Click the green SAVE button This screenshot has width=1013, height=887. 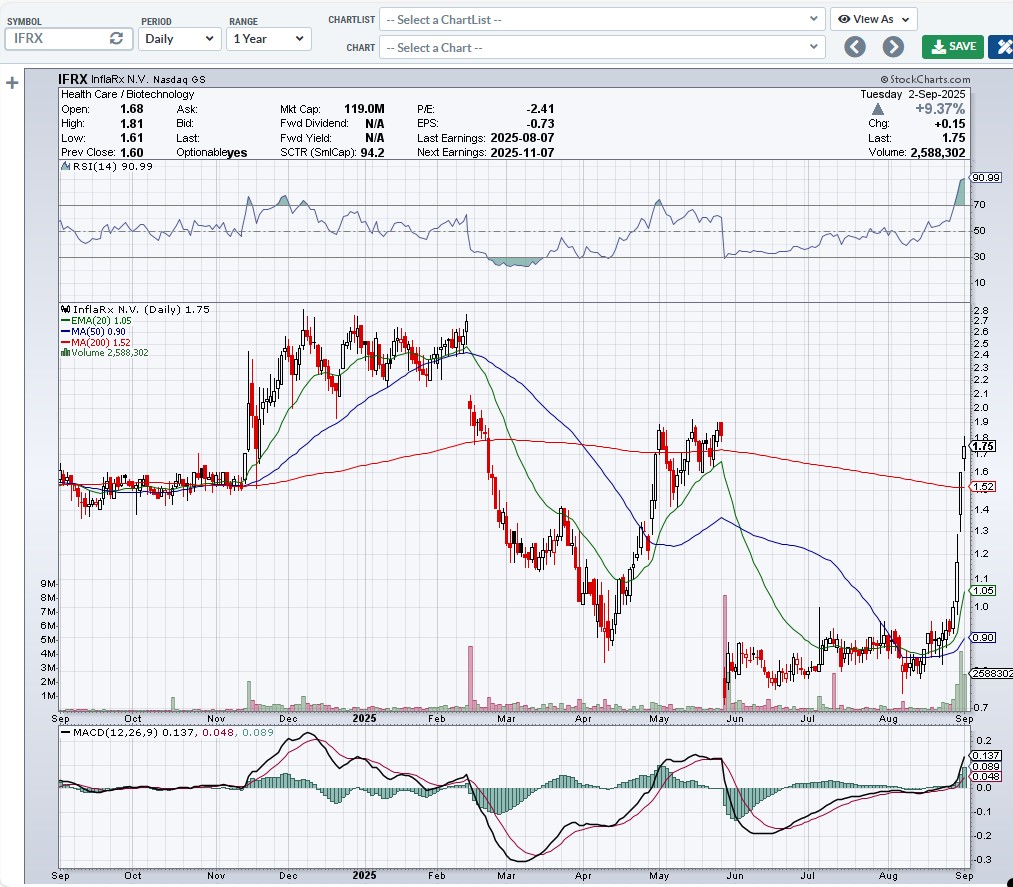click(953, 47)
